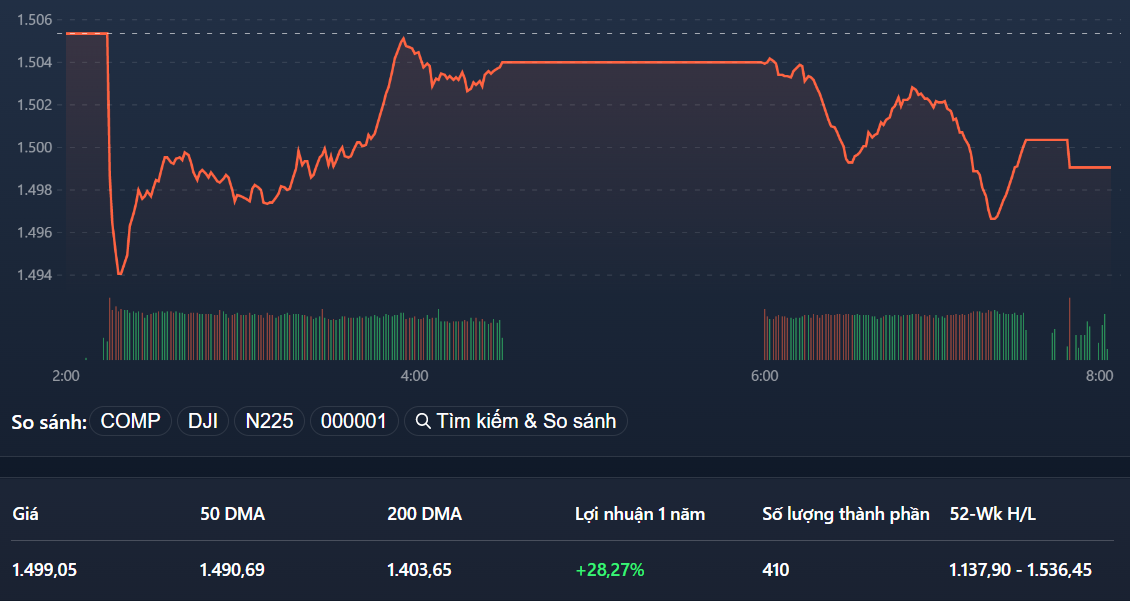1130x601 pixels.
Task: Select the 000001 comparison chip
Action: [x=352, y=421]
